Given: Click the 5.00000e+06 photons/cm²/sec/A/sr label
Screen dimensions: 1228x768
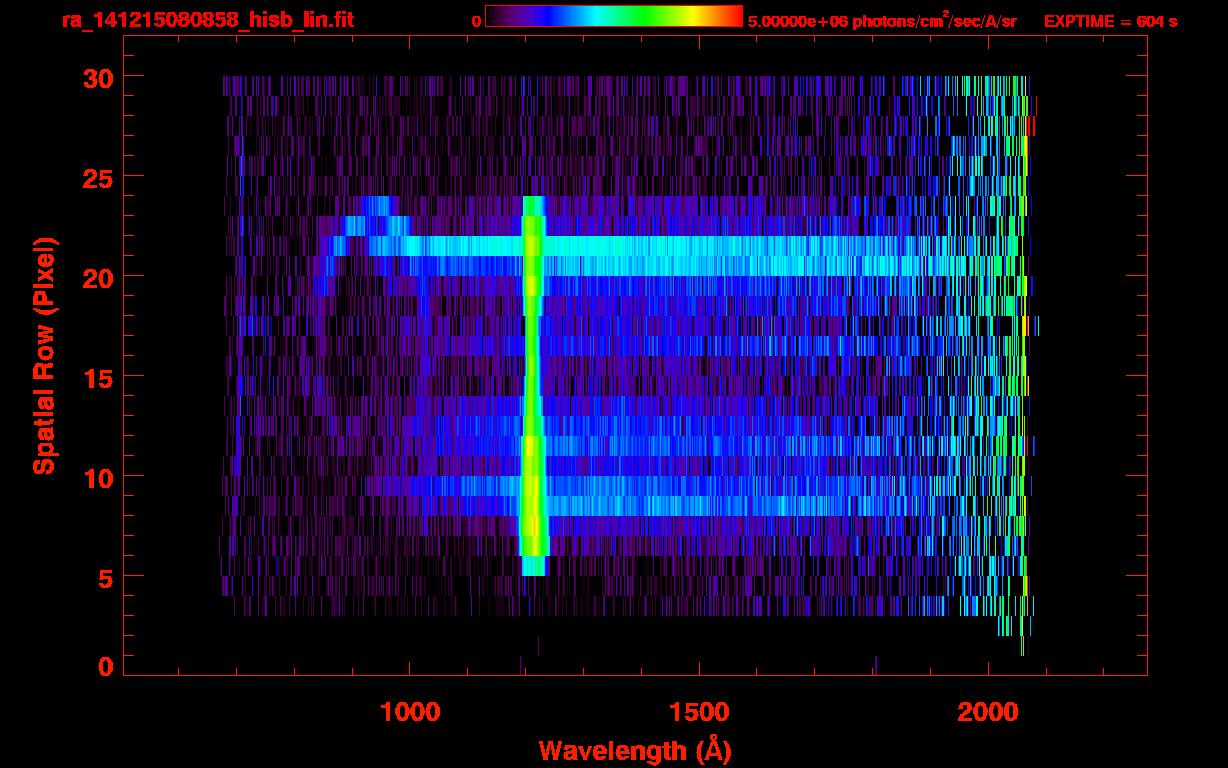Looking at the screenshot, I should [x=882, y=20].
